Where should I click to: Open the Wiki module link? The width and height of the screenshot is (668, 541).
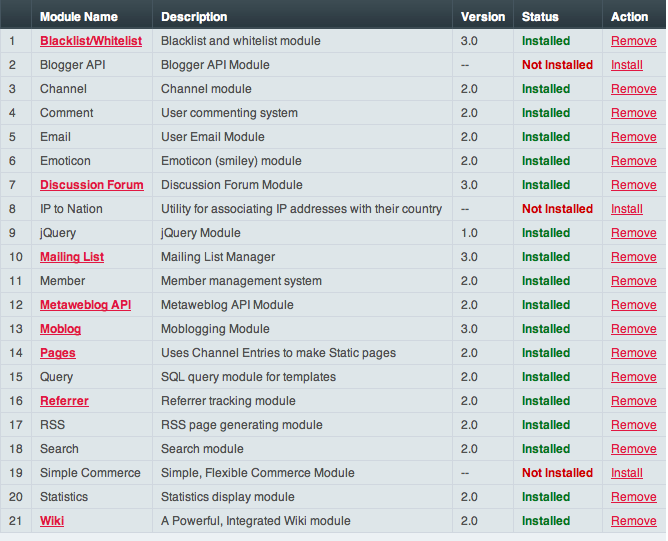pos(52,521)
